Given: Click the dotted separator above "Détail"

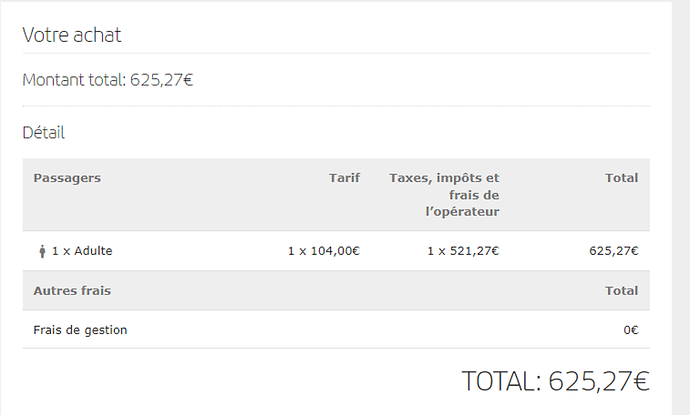Looking at the screenshot, I should (336, 106).
